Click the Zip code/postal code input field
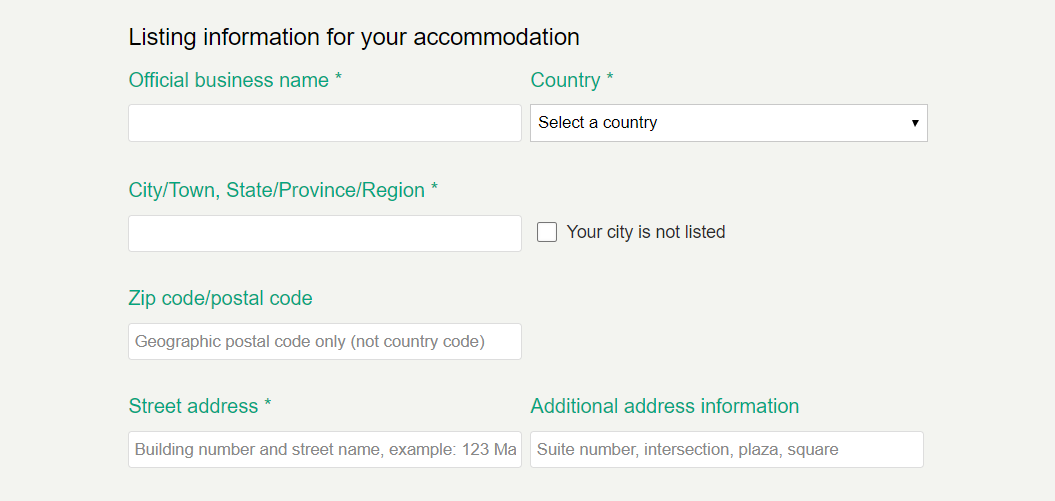This screenshot has height=501, width=1055. tap(325, 341)
